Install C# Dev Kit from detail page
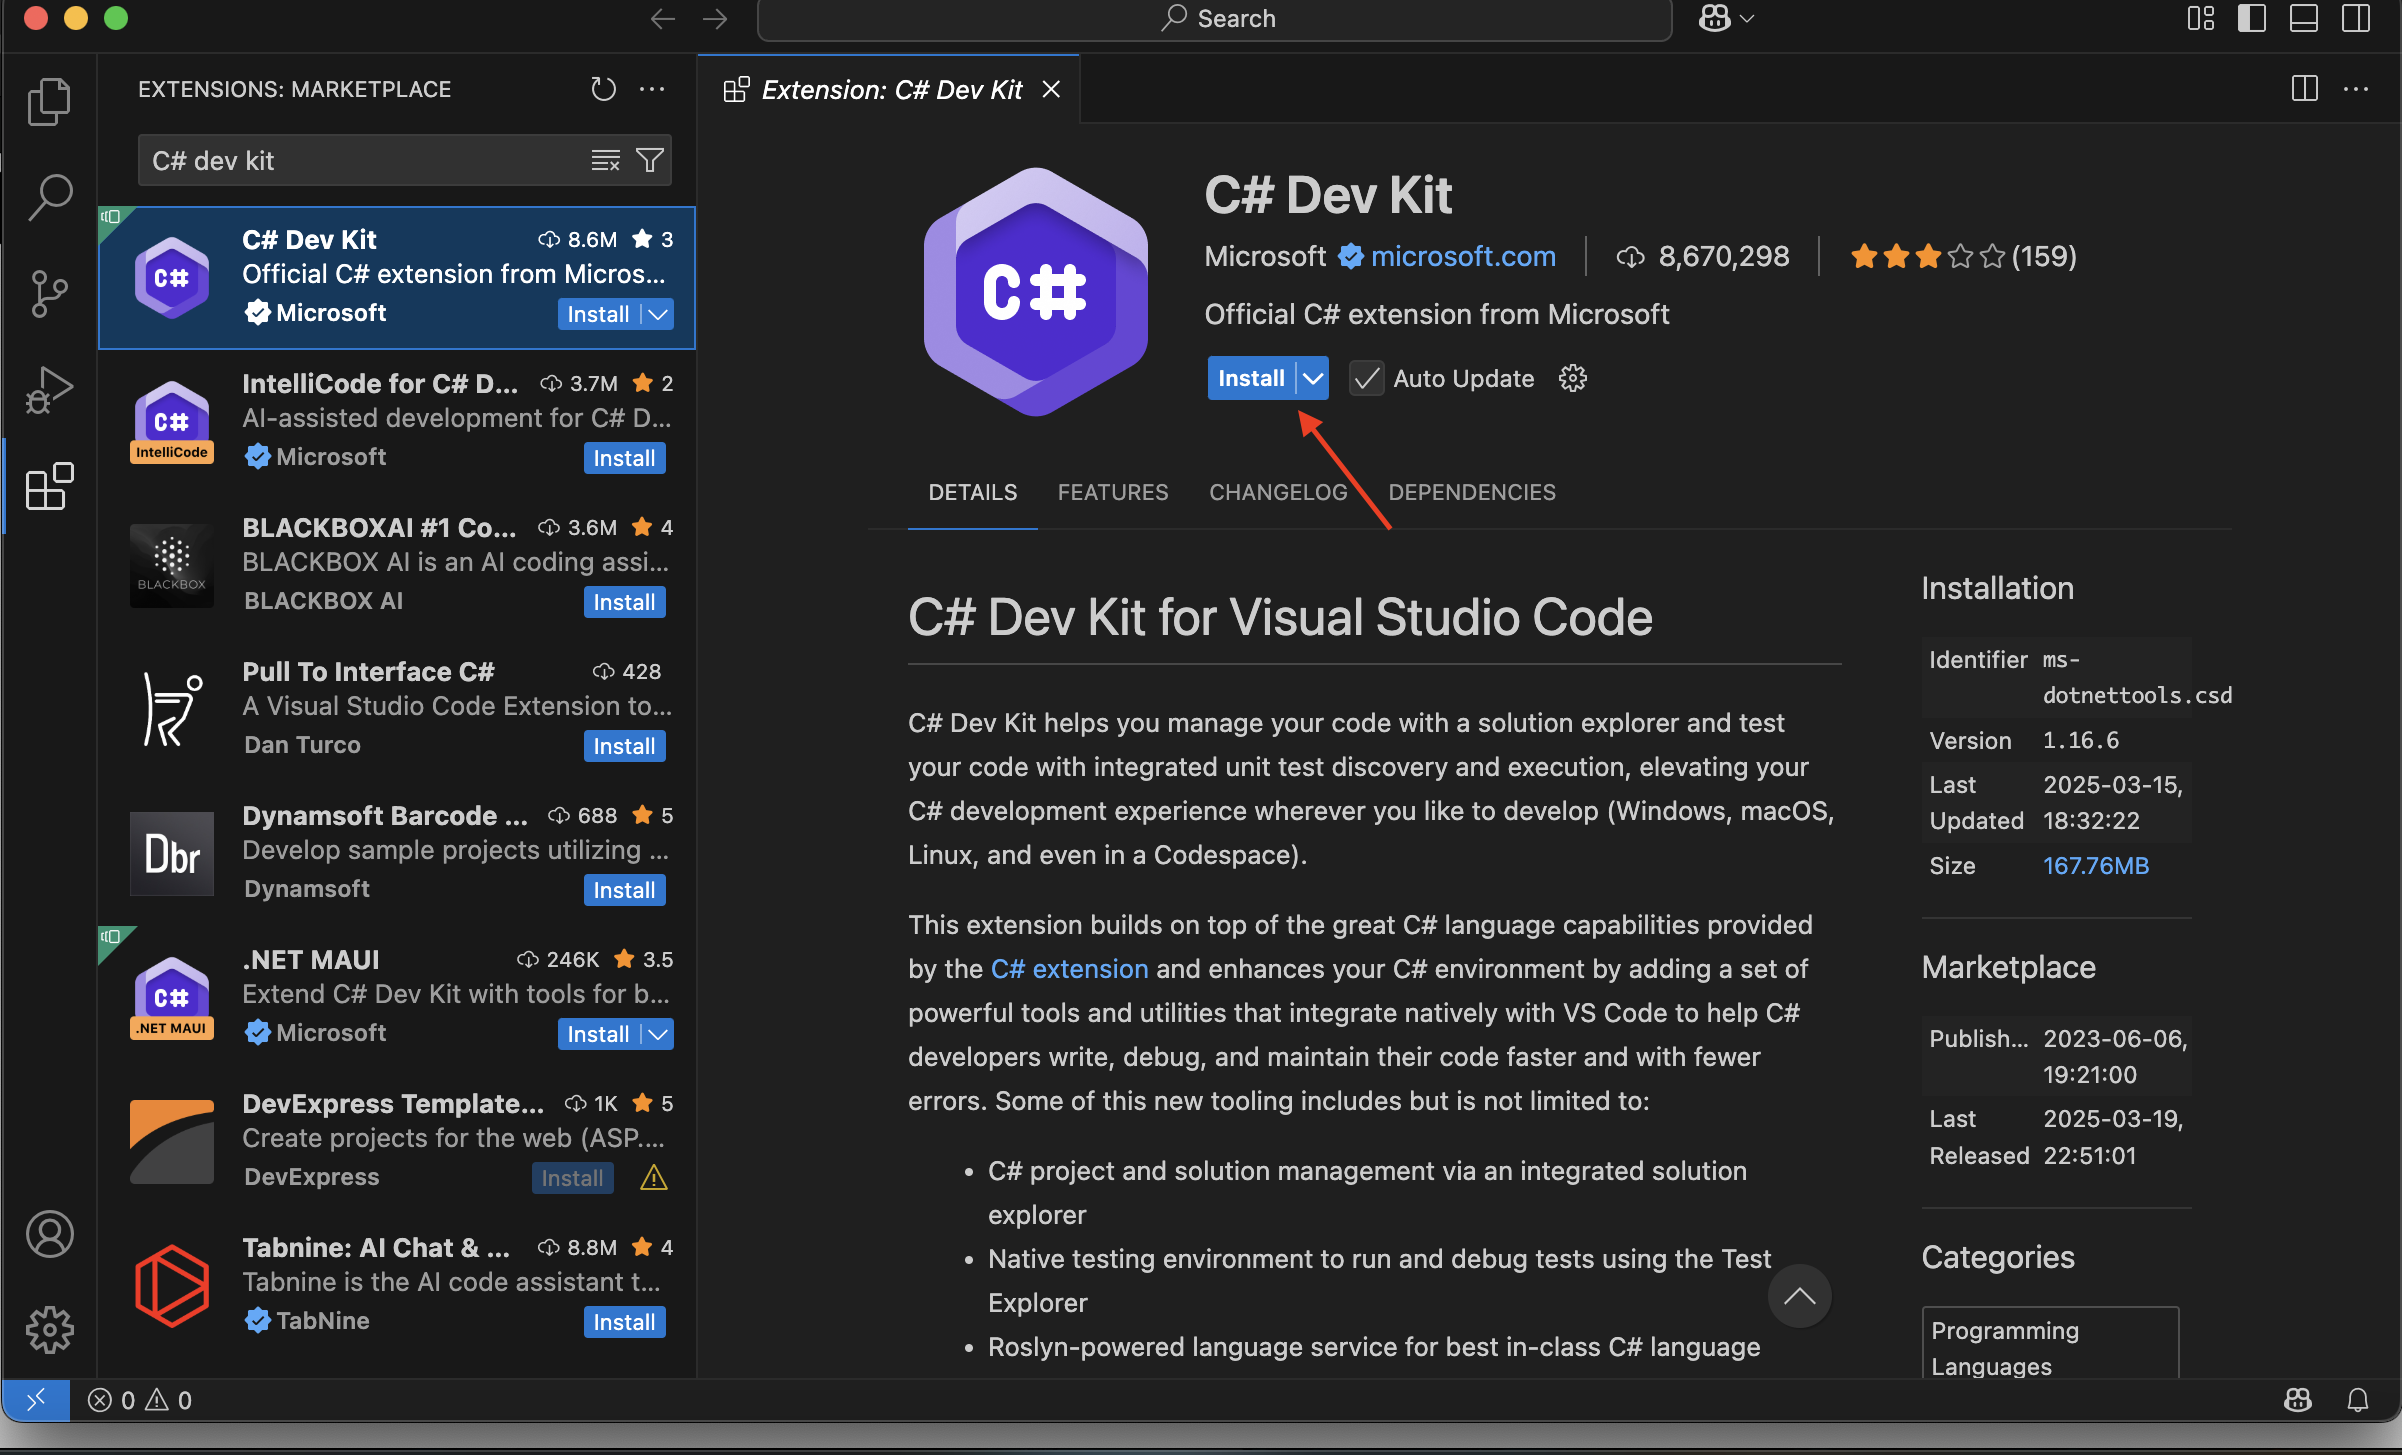 coord(1251,378)
